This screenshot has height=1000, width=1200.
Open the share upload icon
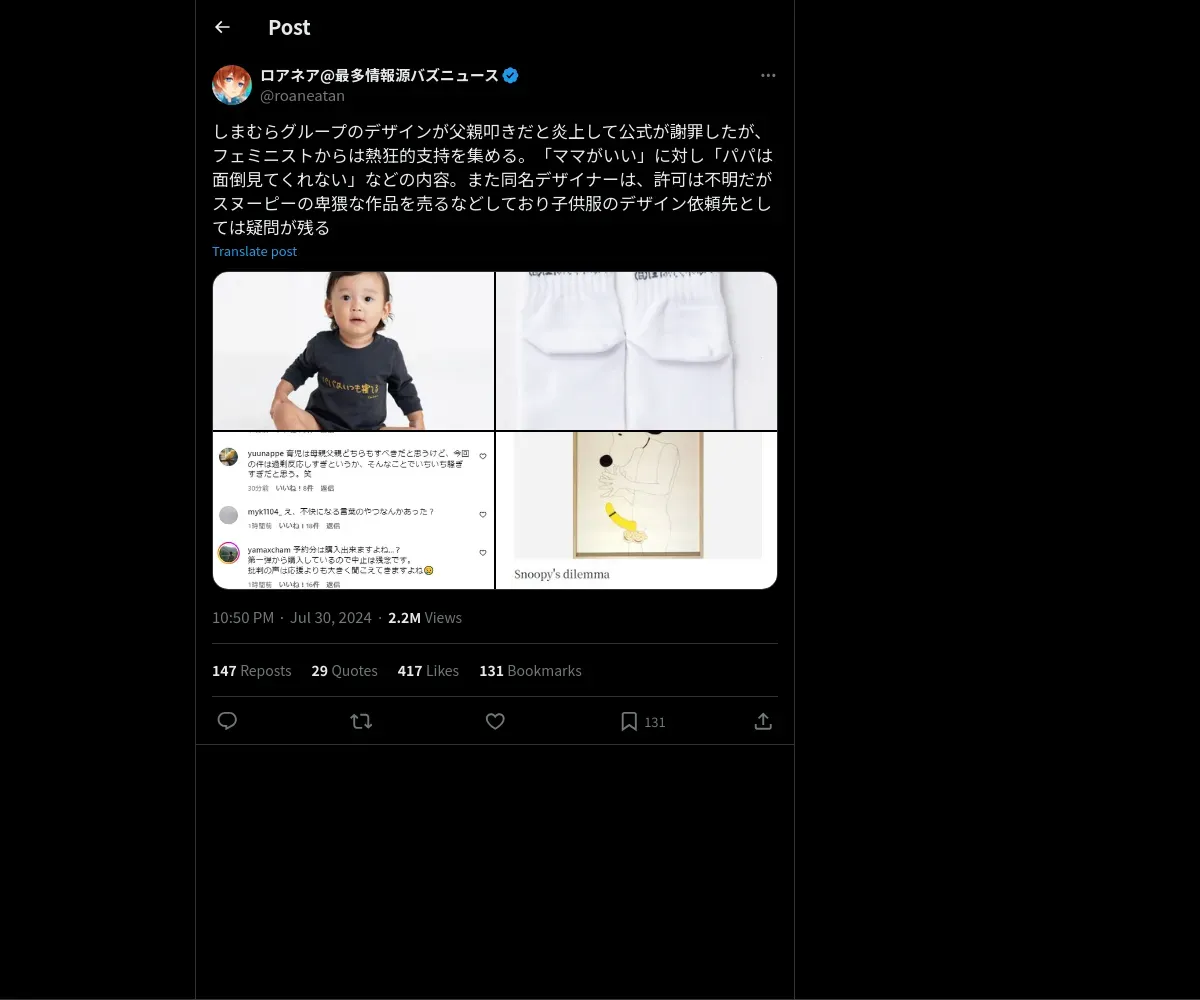[x=763, y=721]
